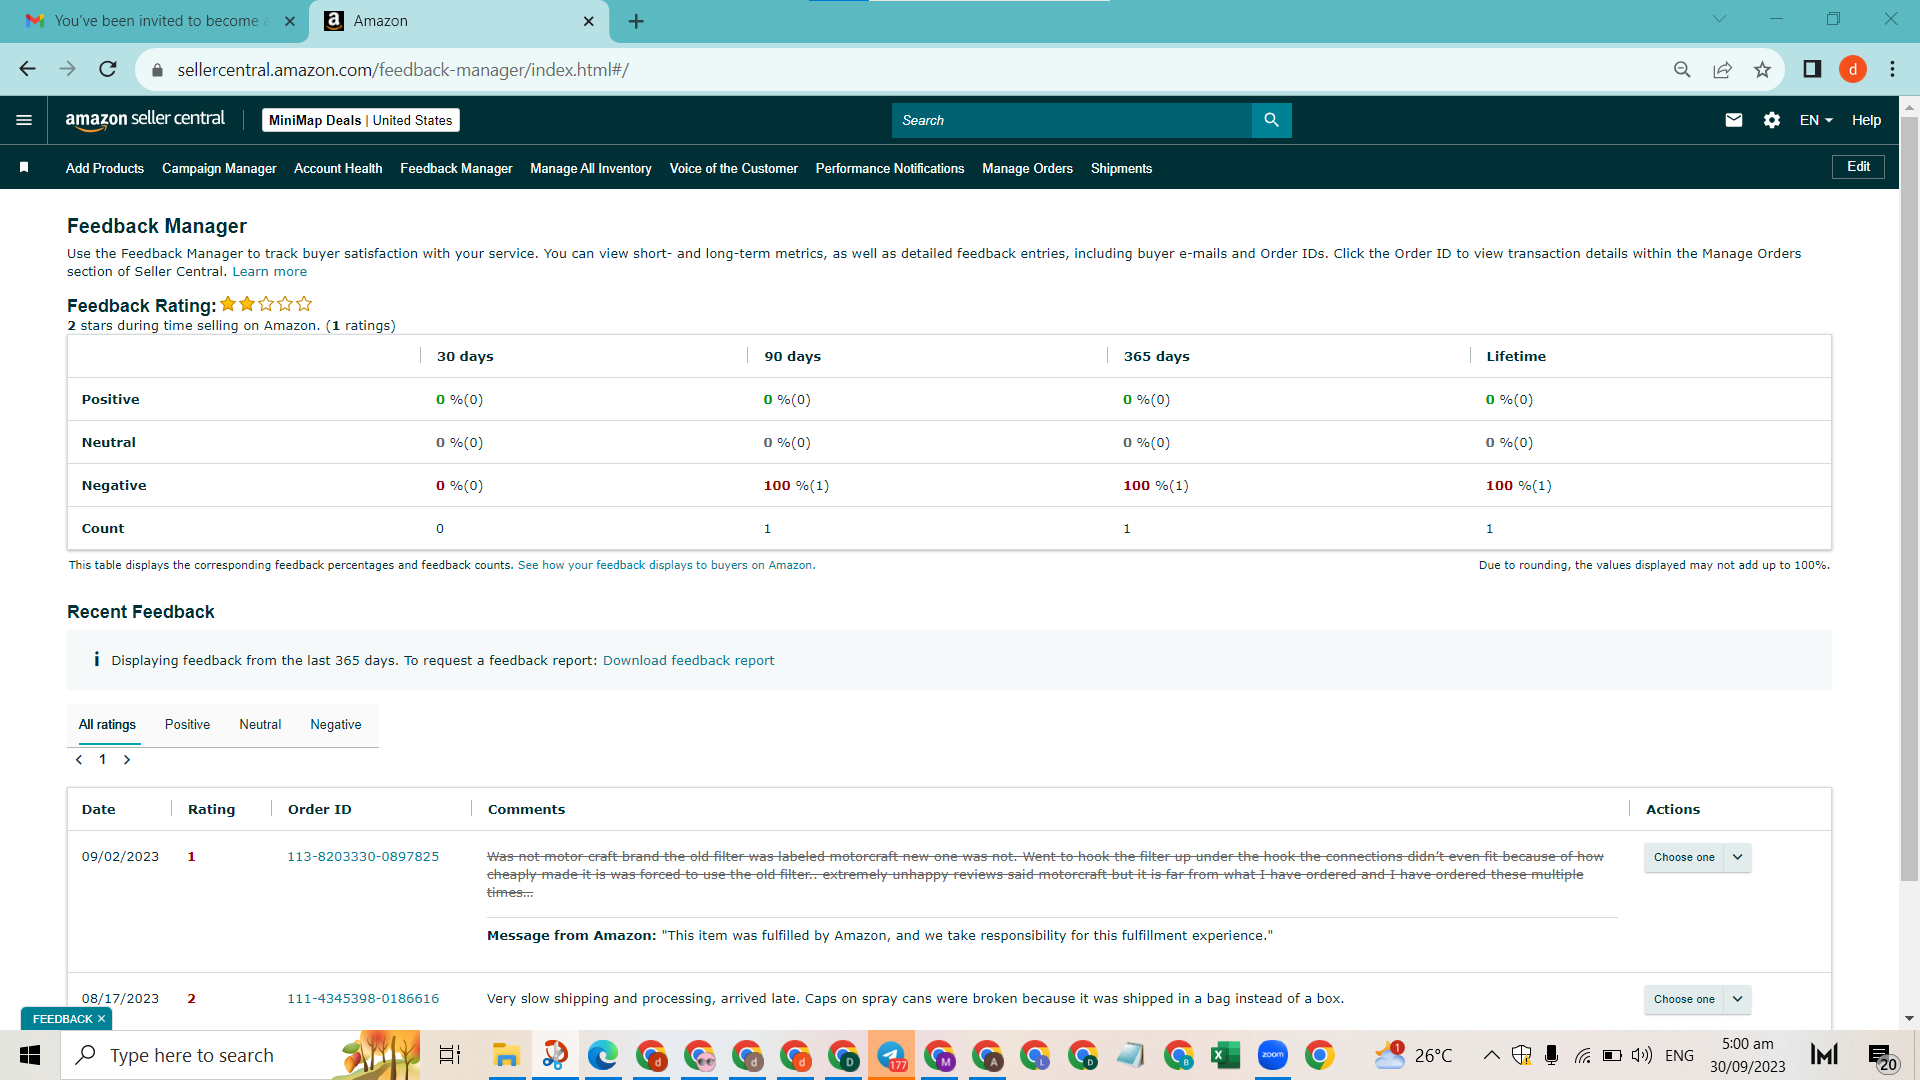The height and width of the screenshot is (1080, 1920).
Task: Open the Seller Central hamburger menu
Action: coord(24,120)
